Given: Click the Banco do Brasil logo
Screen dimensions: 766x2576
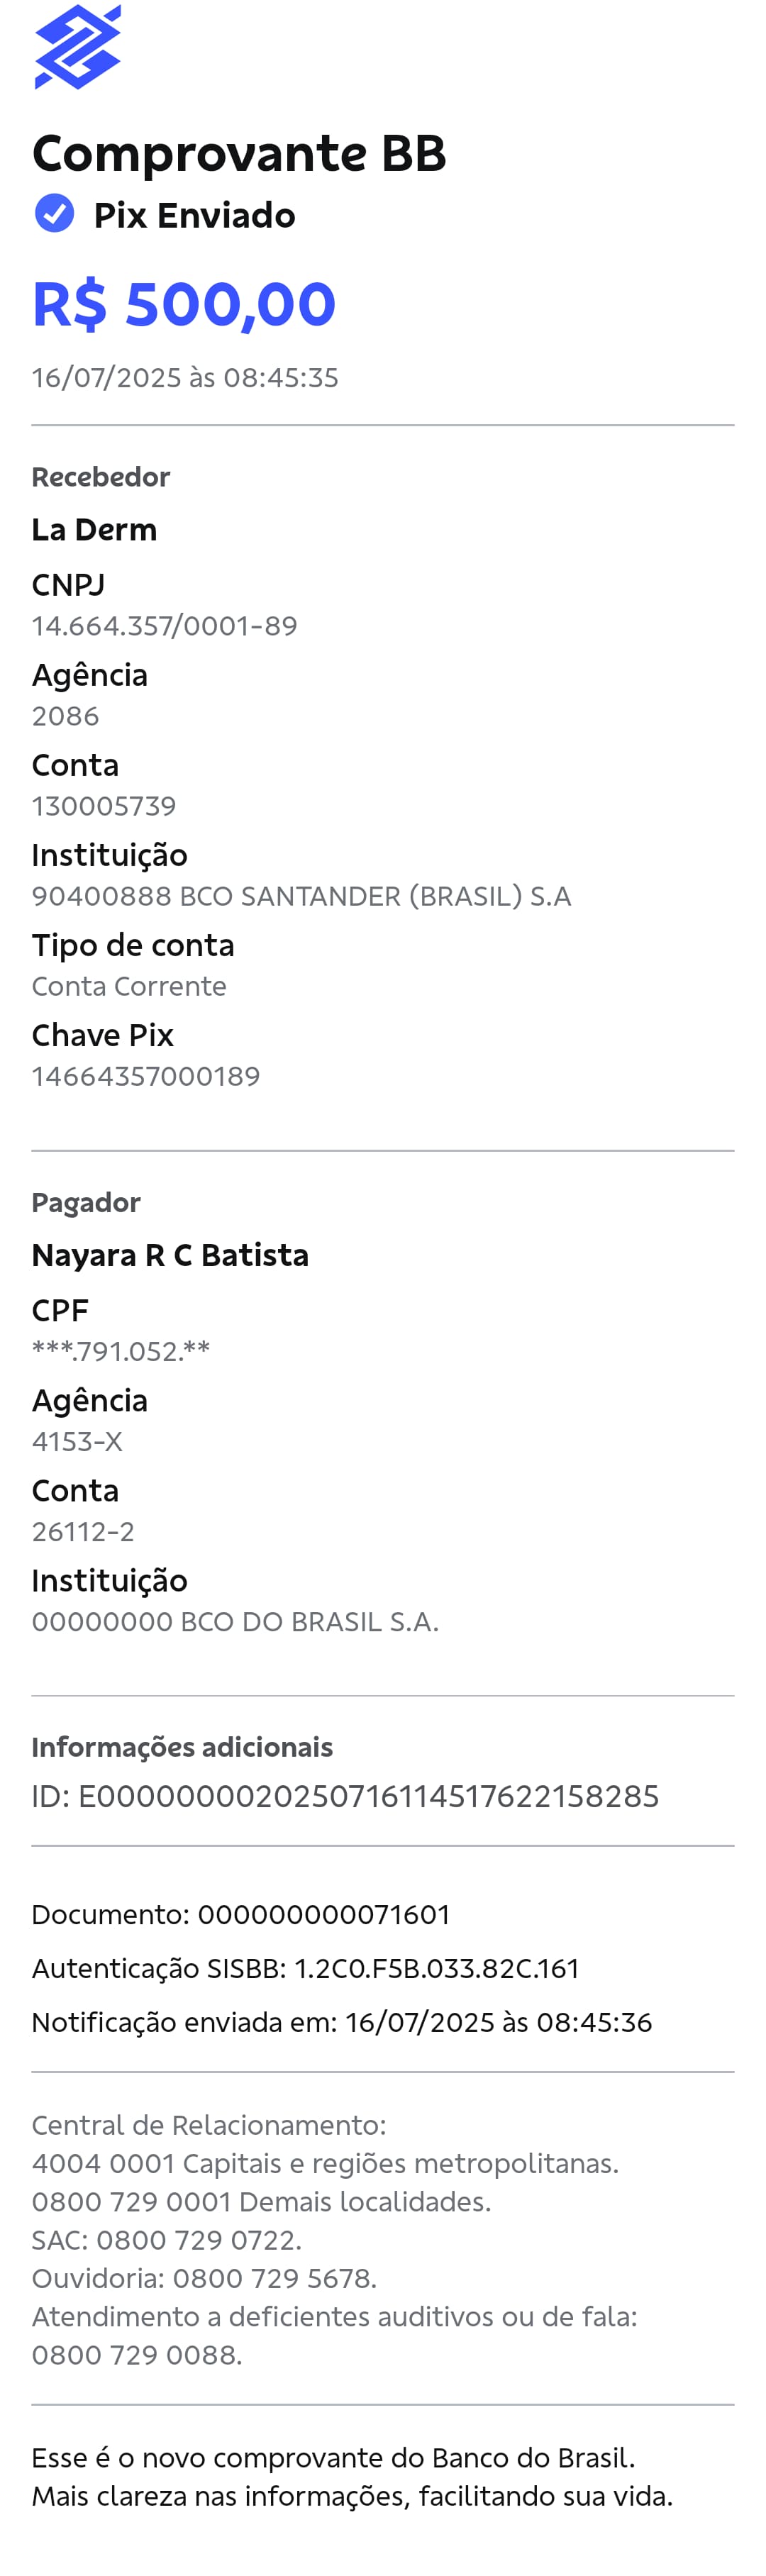Looking at the screenshot, I should [77, 47].
